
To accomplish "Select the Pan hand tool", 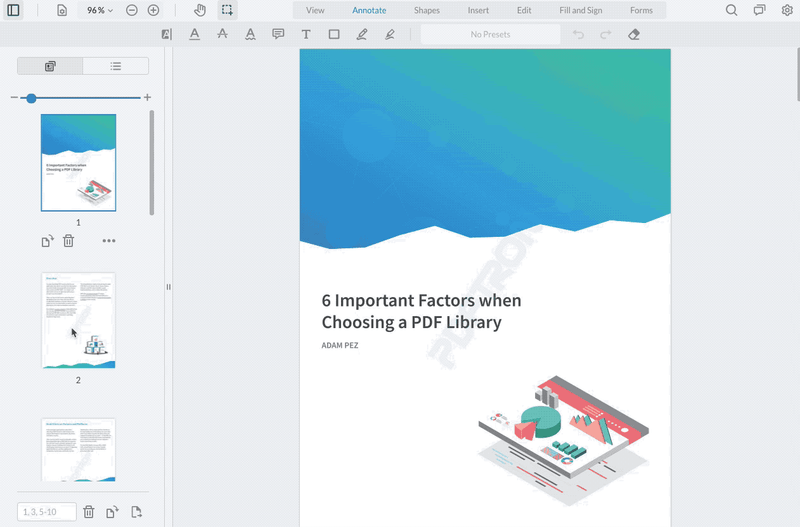I will 200,10.
